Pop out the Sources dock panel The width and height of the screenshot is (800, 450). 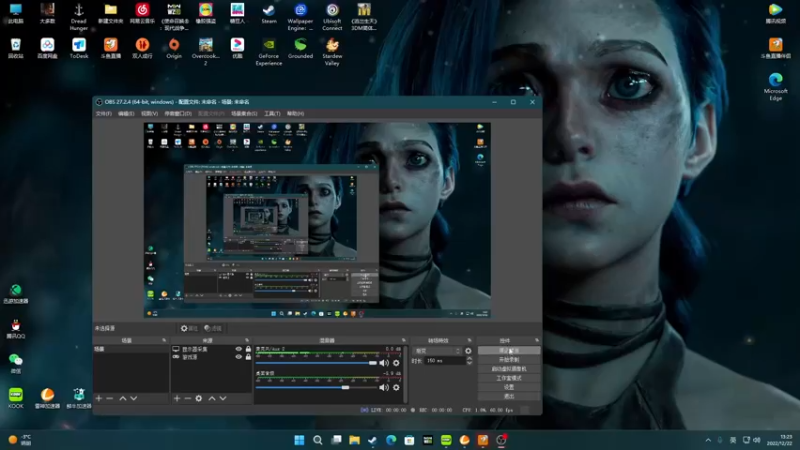coord(247,340)
